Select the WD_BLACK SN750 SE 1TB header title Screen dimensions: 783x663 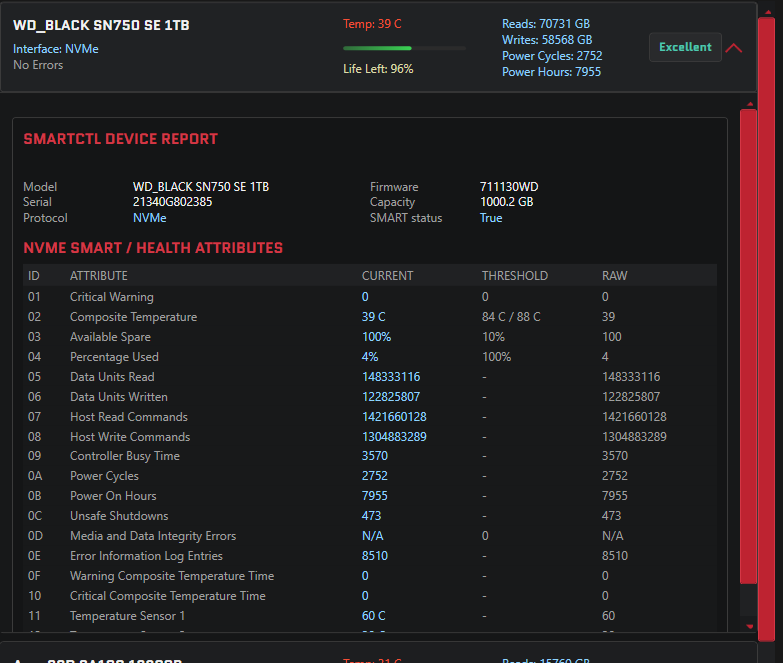(x=101, y=25)
